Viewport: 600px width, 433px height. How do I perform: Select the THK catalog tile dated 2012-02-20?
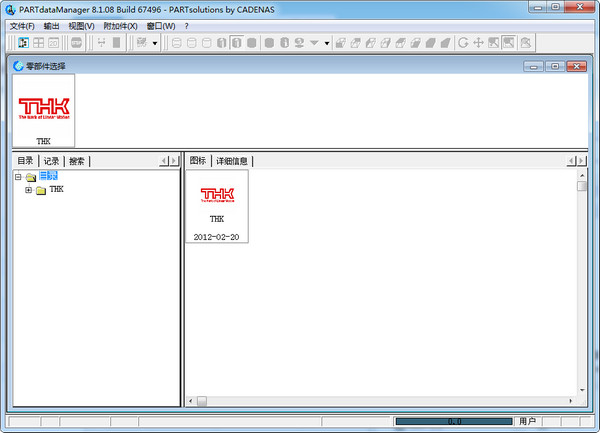(217, 206)
